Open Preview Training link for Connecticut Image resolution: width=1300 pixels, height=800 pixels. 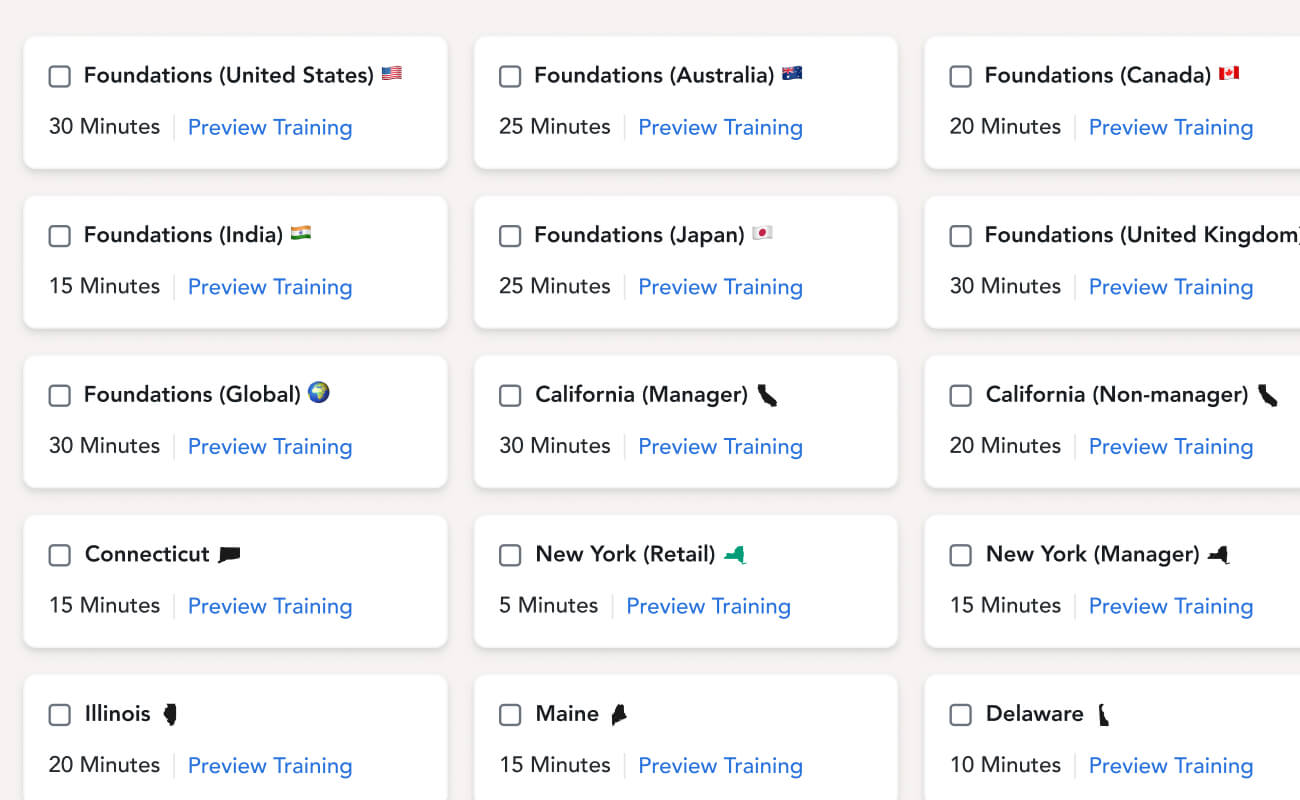(270, 606)
